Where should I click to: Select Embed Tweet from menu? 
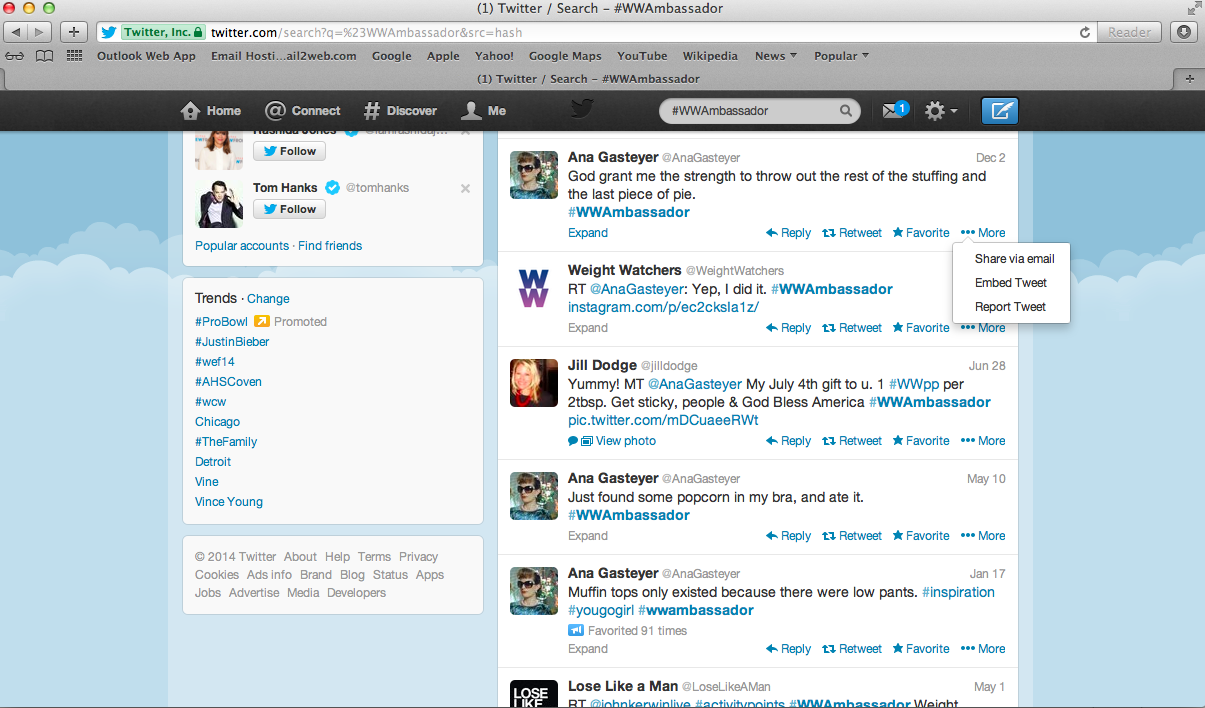pos(1011,283)
